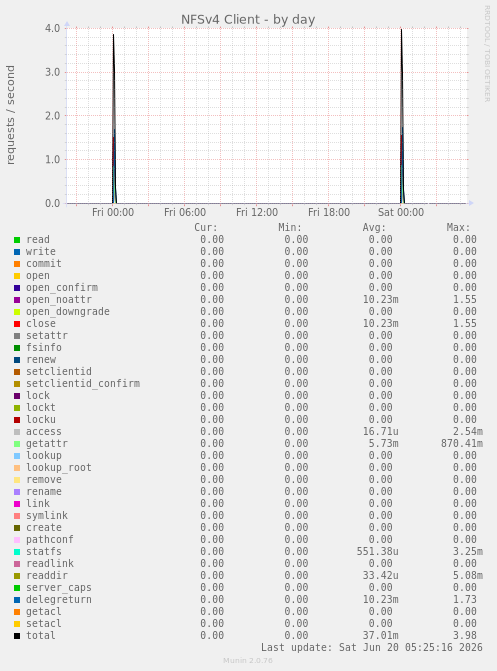Viewport: 497px width, 671px height.
Task: Select the renew legend label
Action: pyautogui.click(x=41, y=359)
